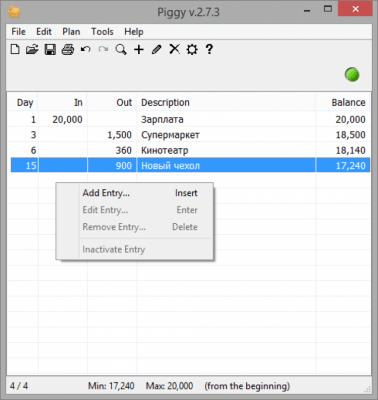Viewport: 378px width, 400px height.
Task: Open search with the magnifier icon
Action: click(x=121, y=50)
